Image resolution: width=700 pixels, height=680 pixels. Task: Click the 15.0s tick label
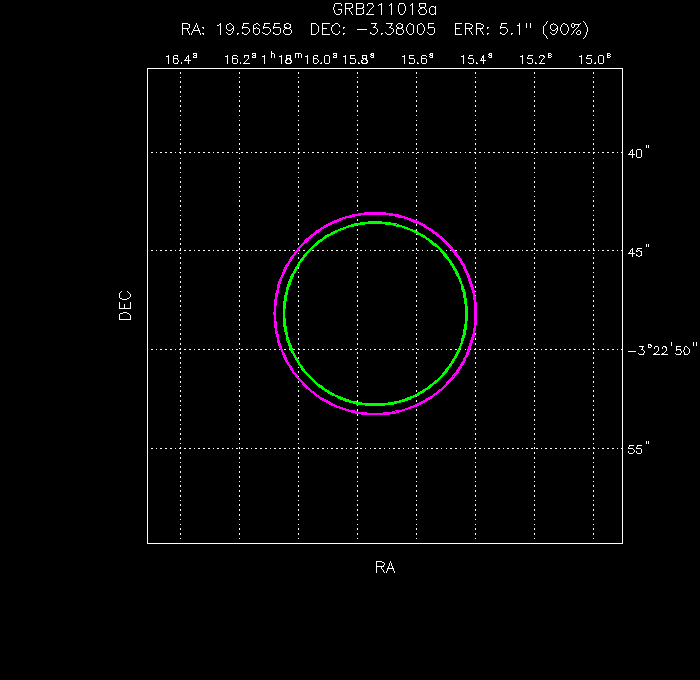coord(594,60)
